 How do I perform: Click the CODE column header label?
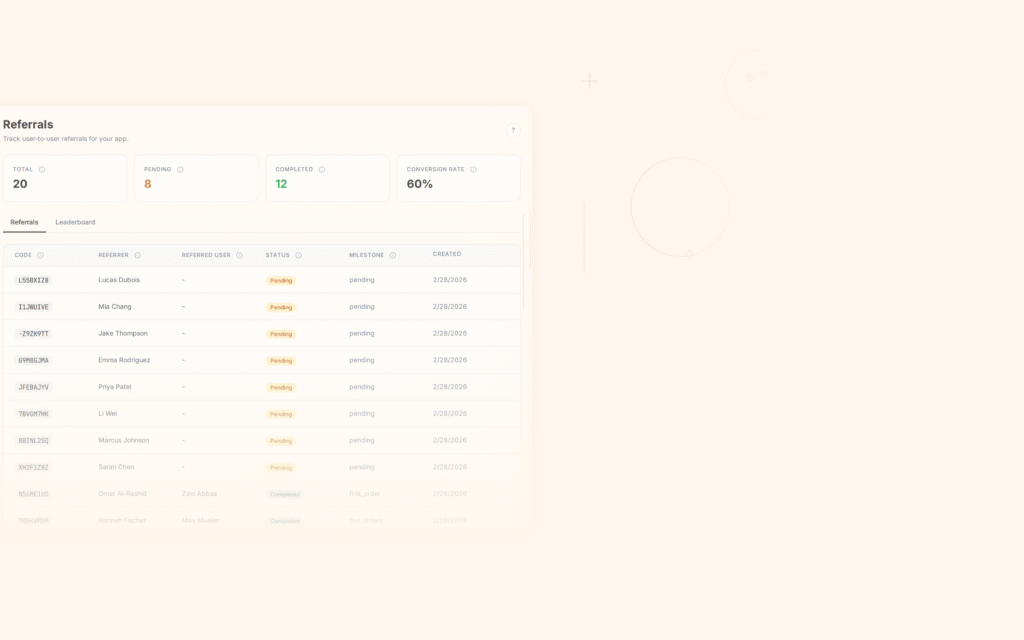(x=23, y=255)
